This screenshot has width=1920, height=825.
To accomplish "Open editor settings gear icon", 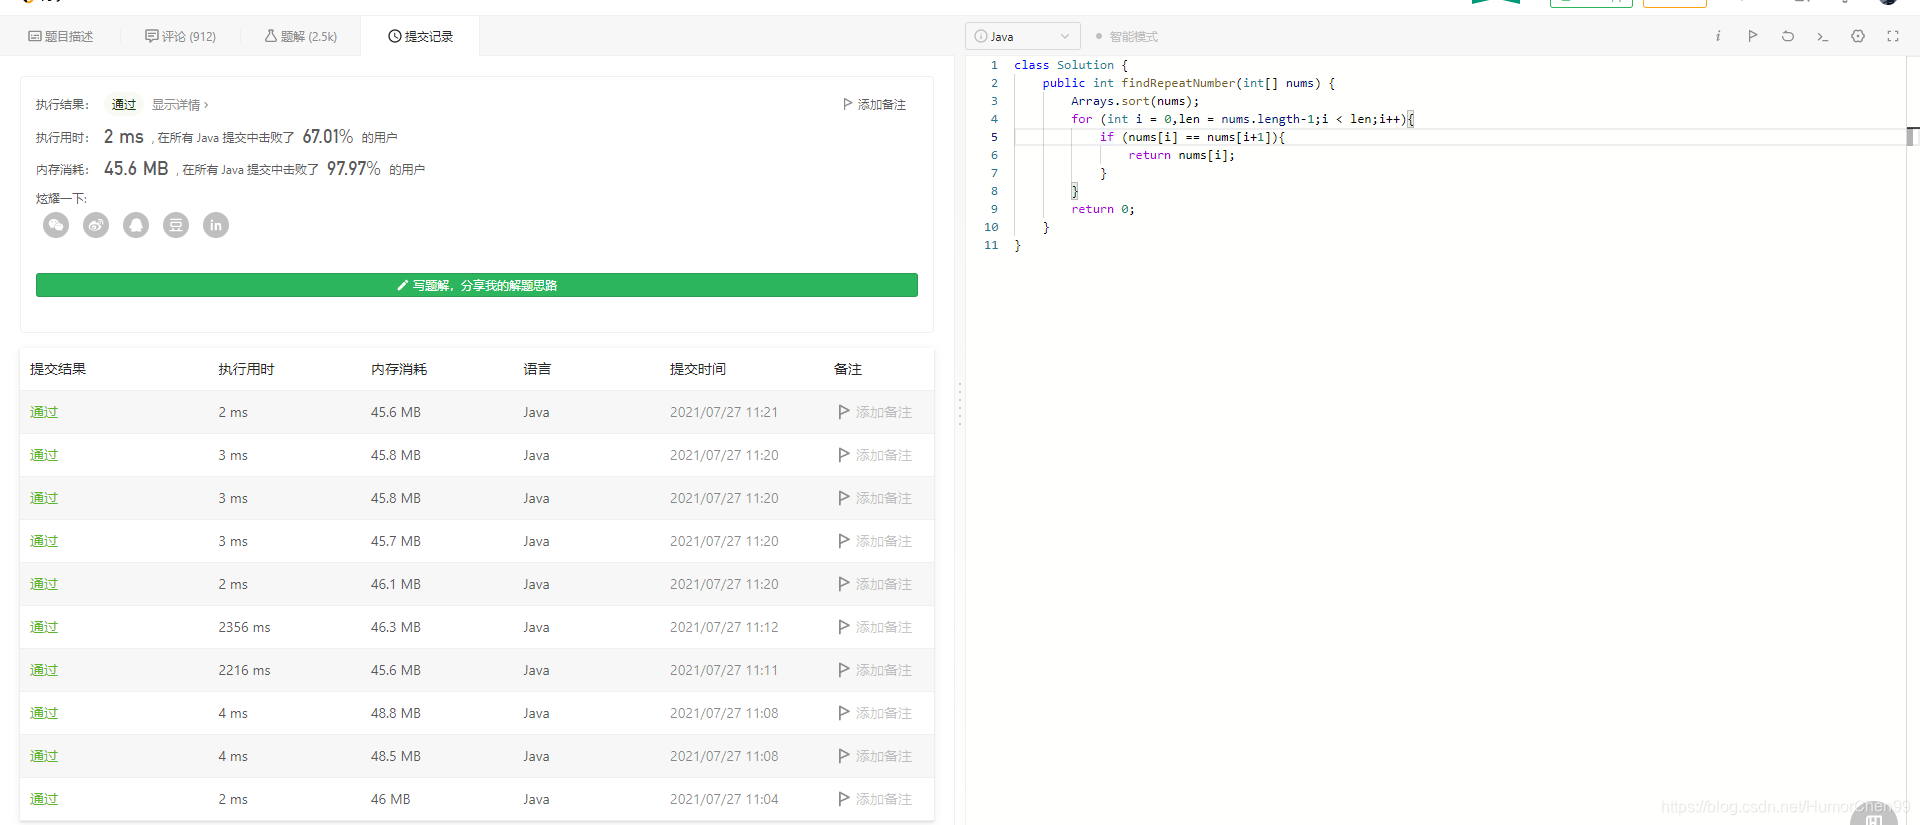I will click(x=1858, y=36).
